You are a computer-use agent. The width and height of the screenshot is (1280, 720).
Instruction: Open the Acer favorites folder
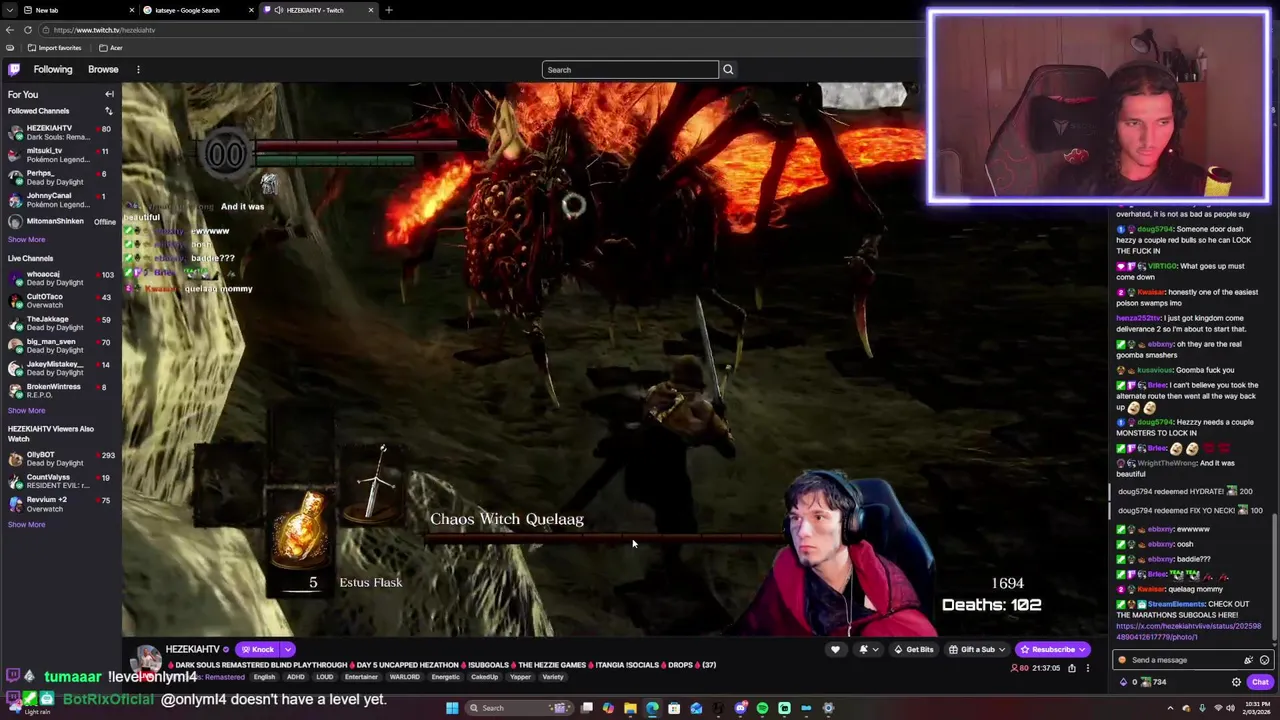[x=110, y=48]
